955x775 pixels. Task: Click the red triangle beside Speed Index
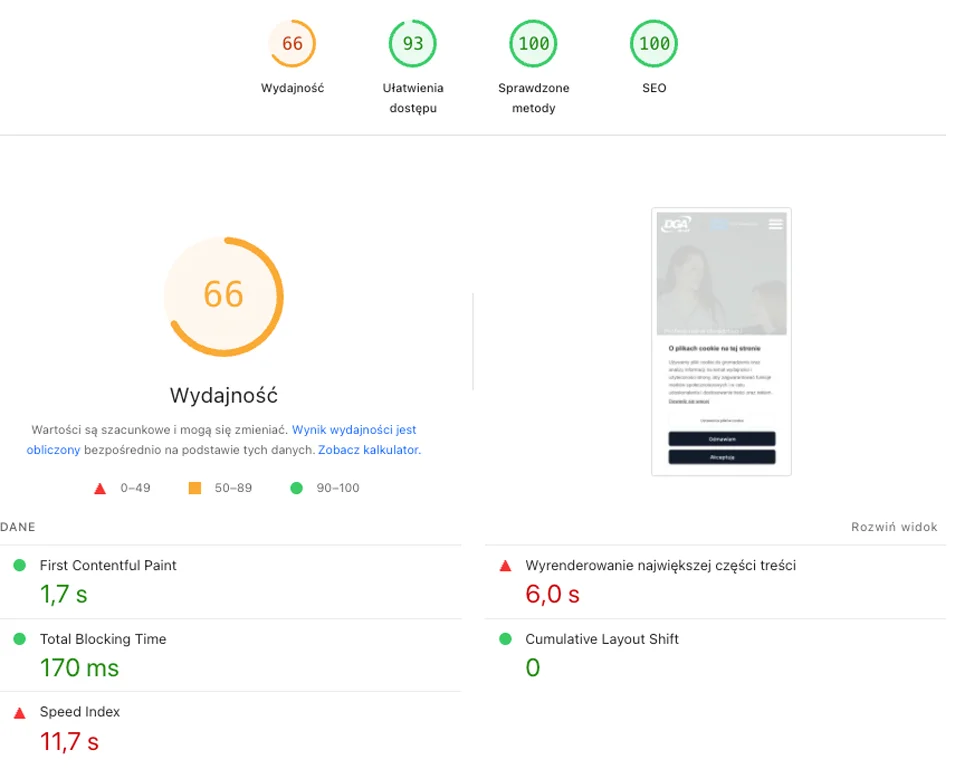(19, 712)
